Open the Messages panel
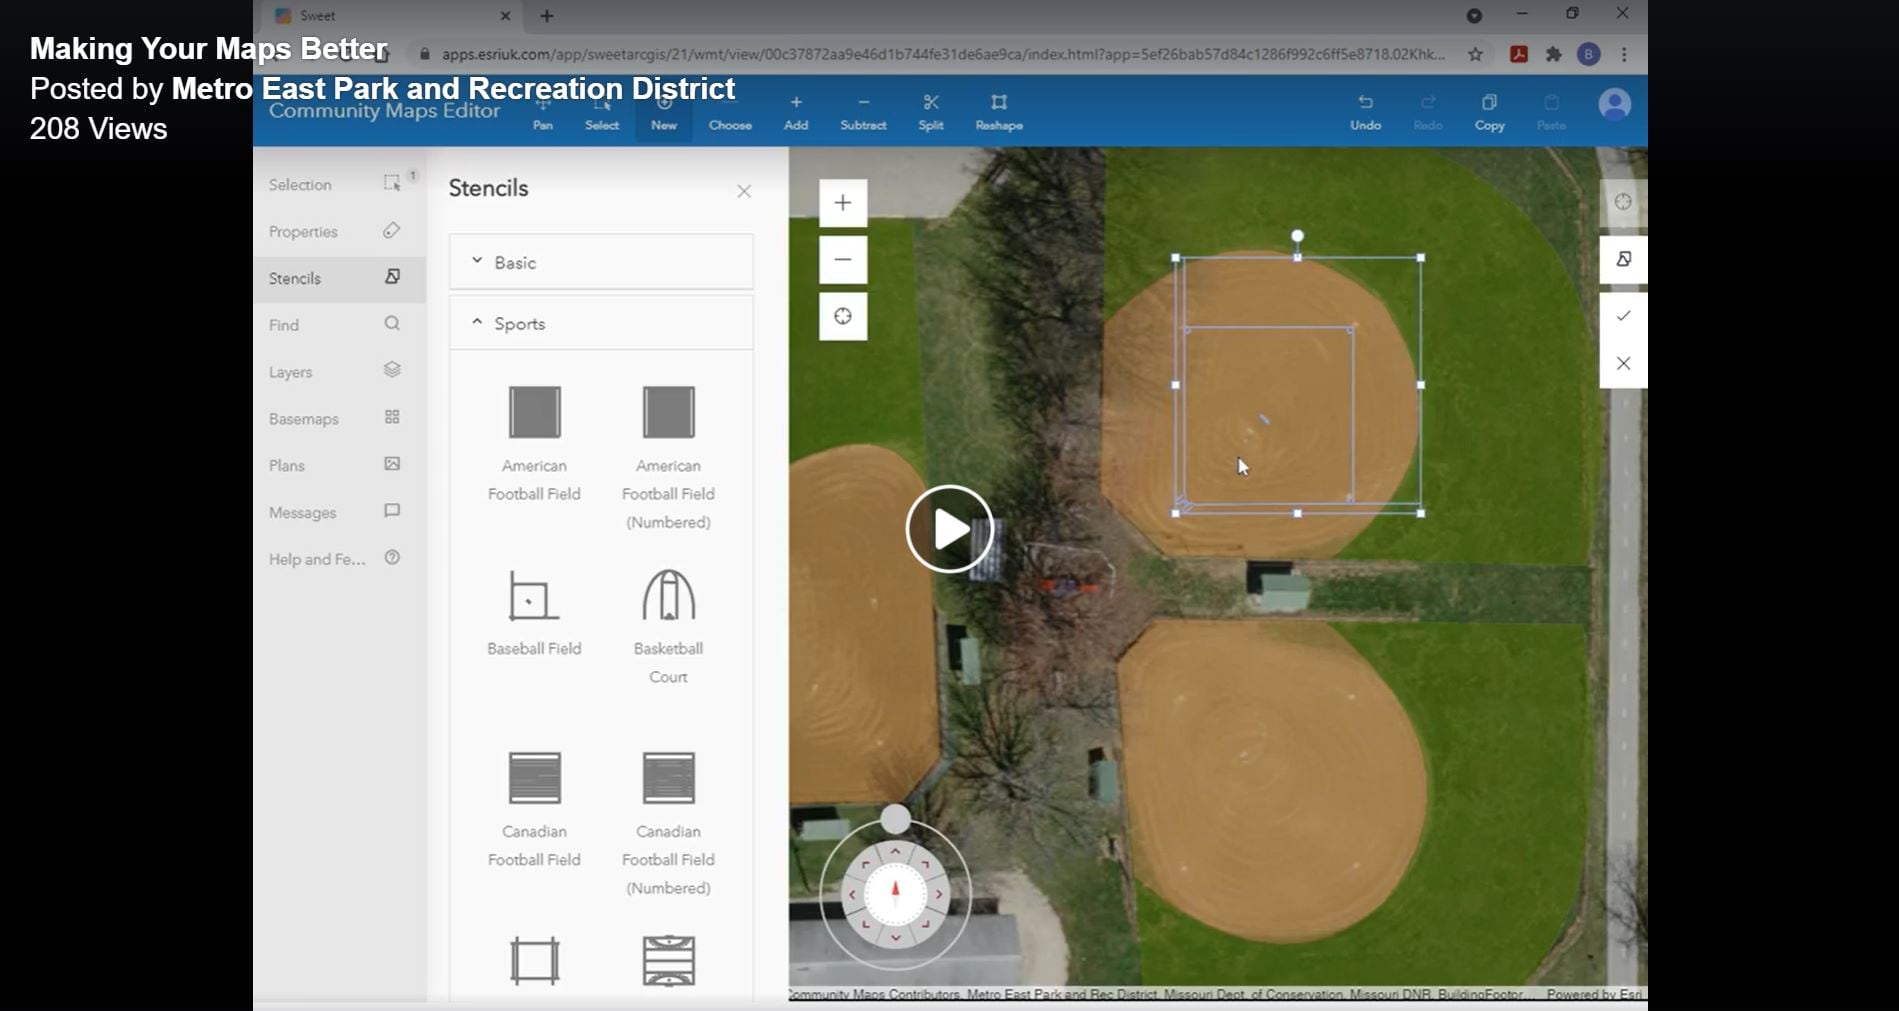This screenshot has width=1899, height=1011. [339, 512]
